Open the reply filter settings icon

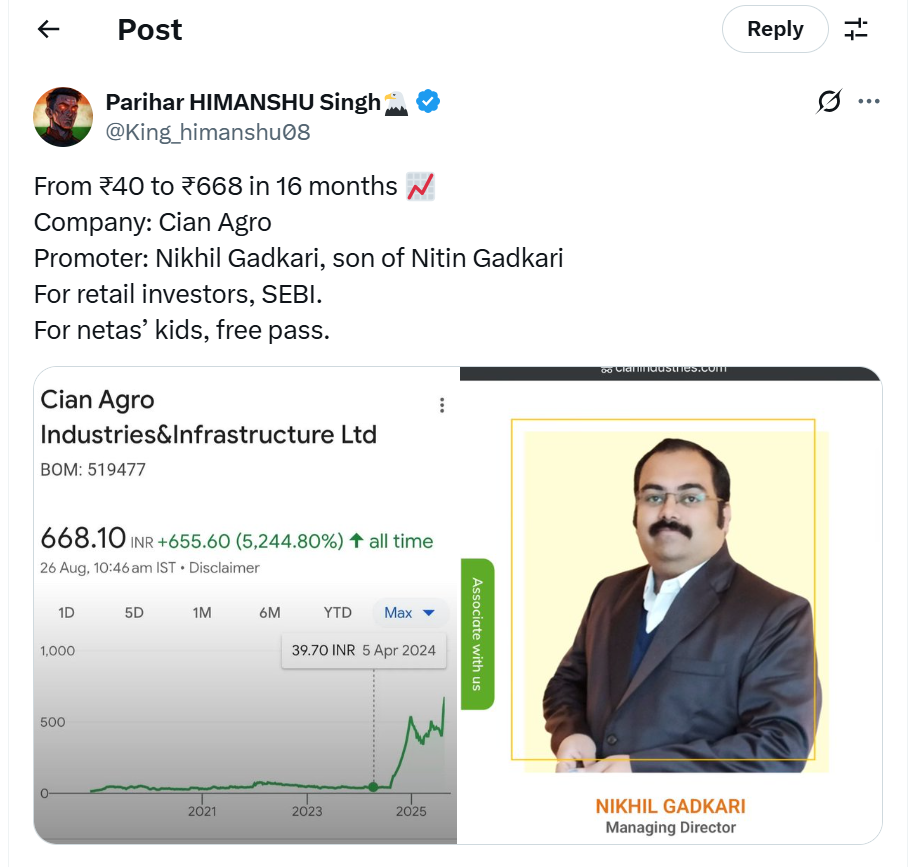click(856, 29)
